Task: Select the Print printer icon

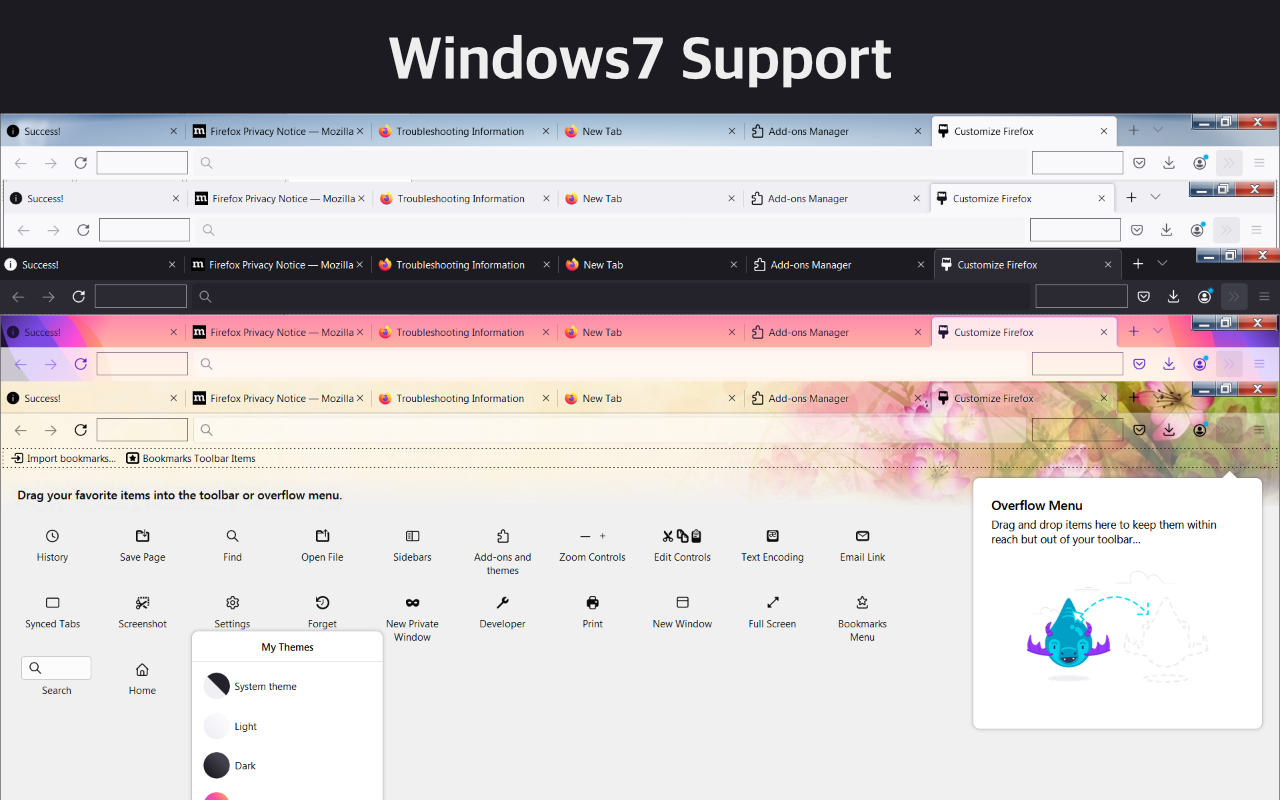Action: pos(592,603)
